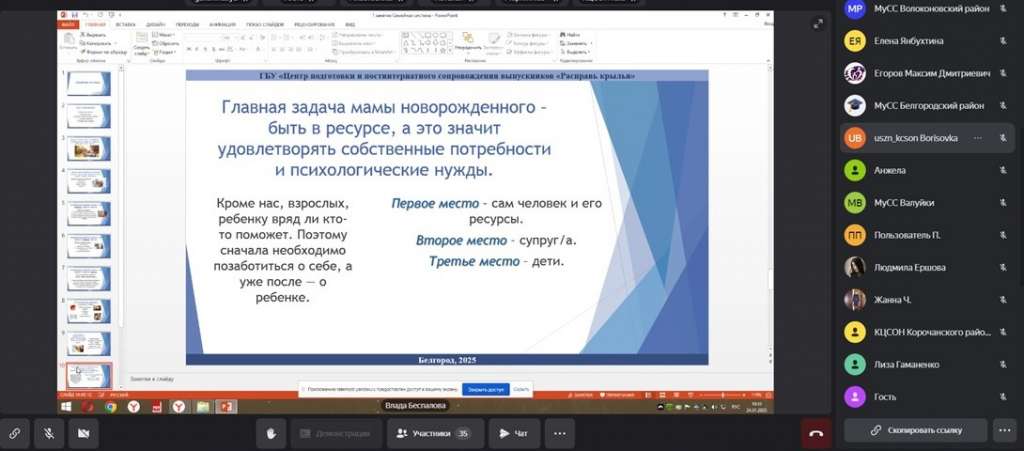Click PowerPoint icon in the shared taskbar
Viewport: 1024px width, 451px height.
tap(227, 407)
